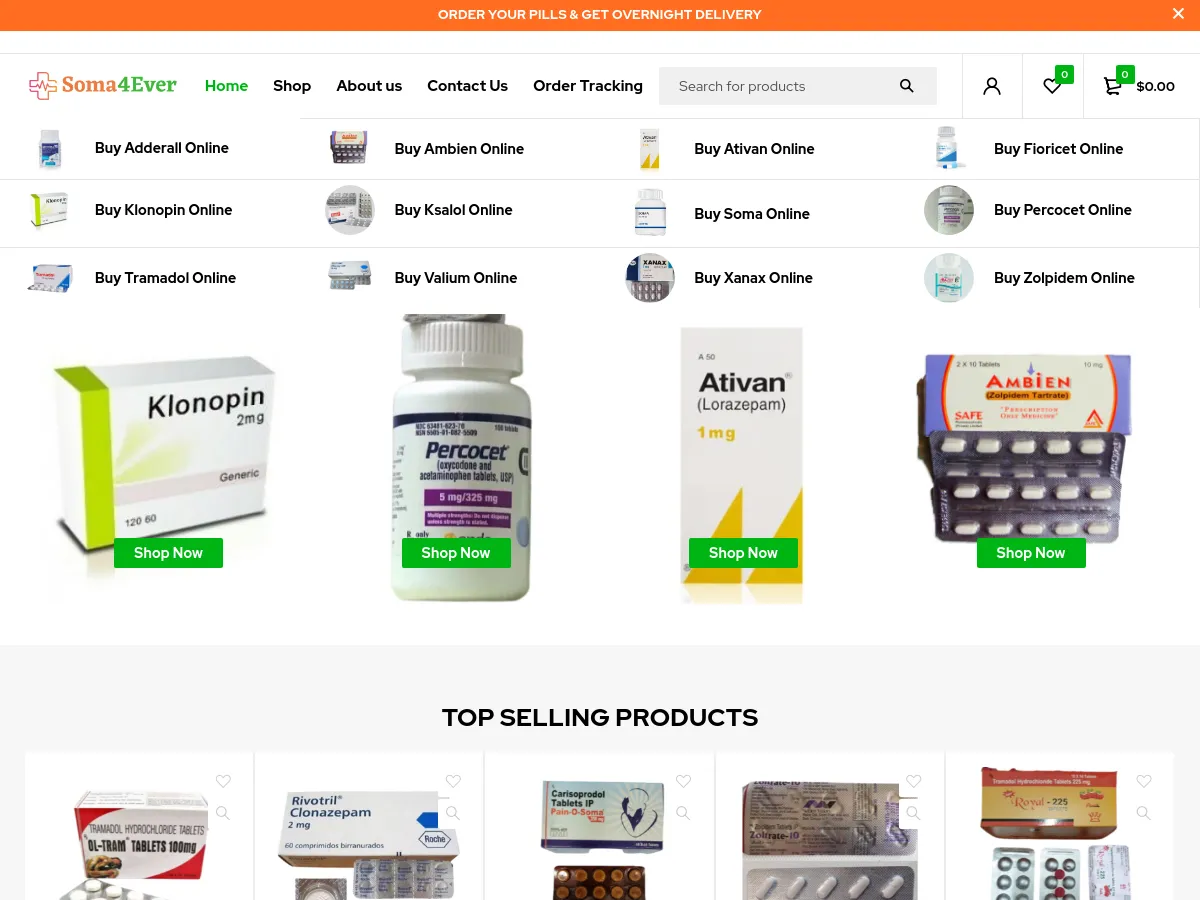
Task: Go to the Shop menu item
Action: tap(292, 86)
